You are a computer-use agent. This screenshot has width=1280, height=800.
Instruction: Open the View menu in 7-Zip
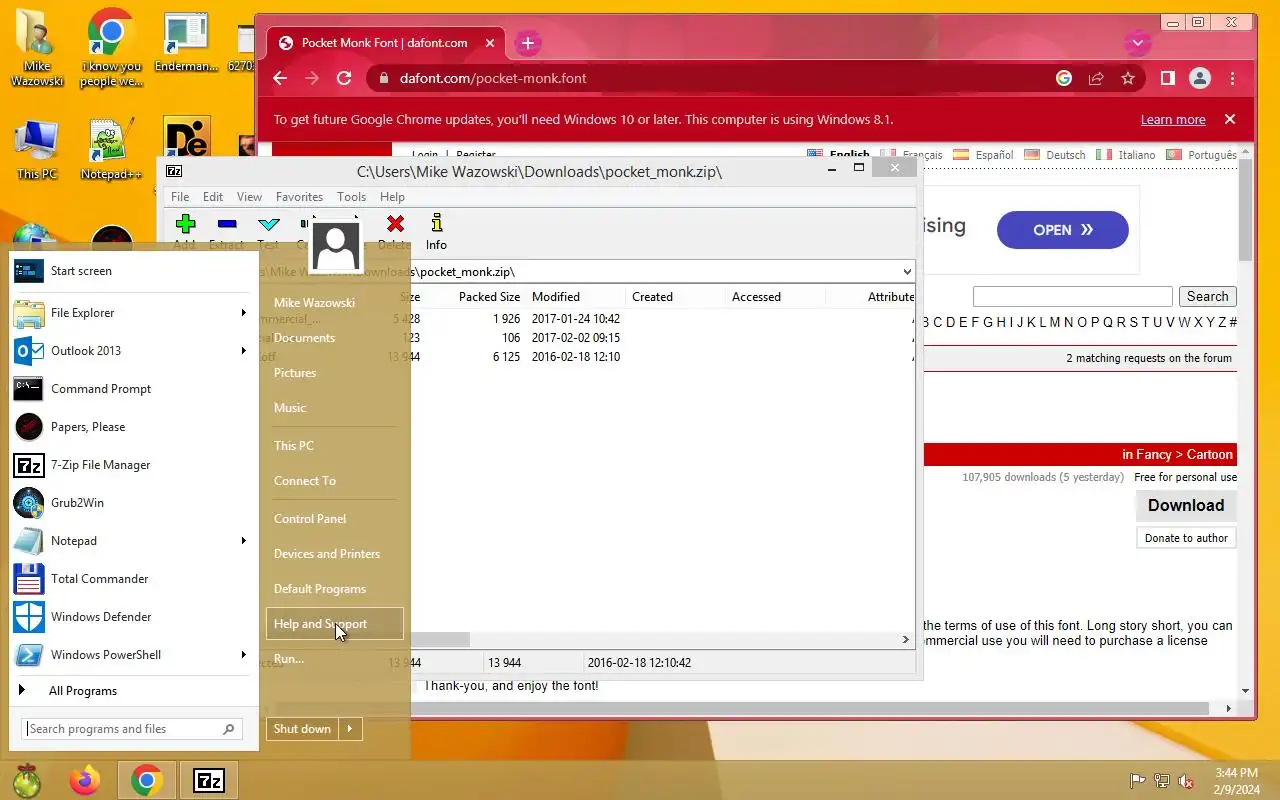click(x=249, y=197)
